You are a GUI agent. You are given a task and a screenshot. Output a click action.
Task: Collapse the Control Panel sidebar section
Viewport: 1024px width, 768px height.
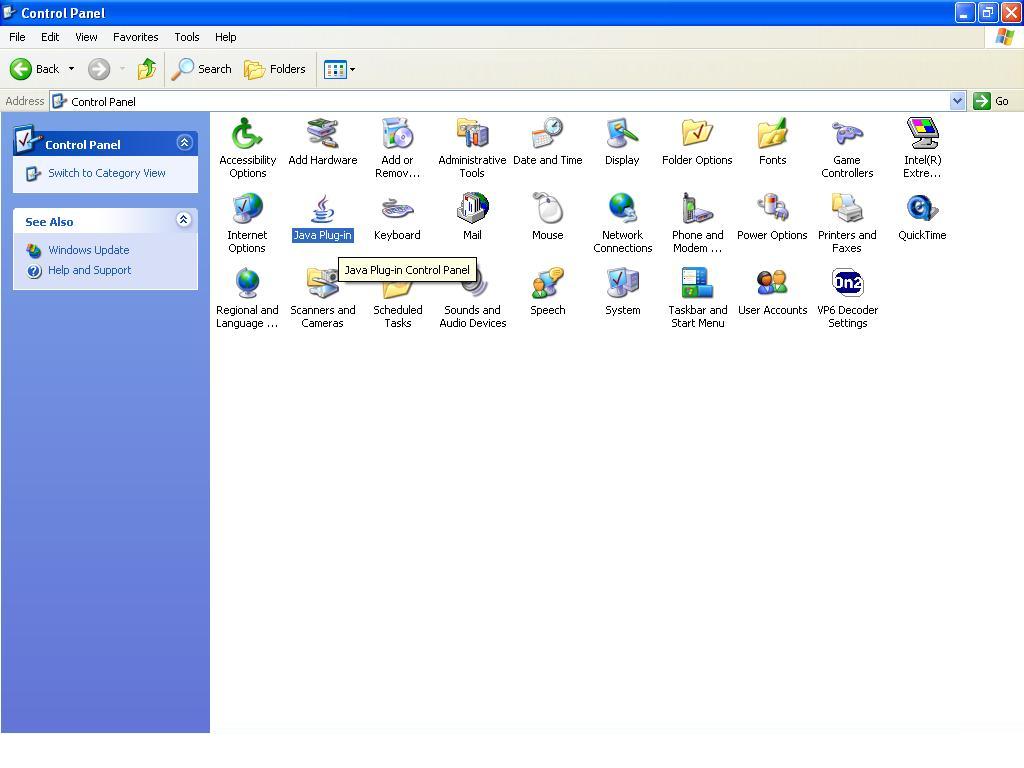pyautogui.click(x=184, y=143)
